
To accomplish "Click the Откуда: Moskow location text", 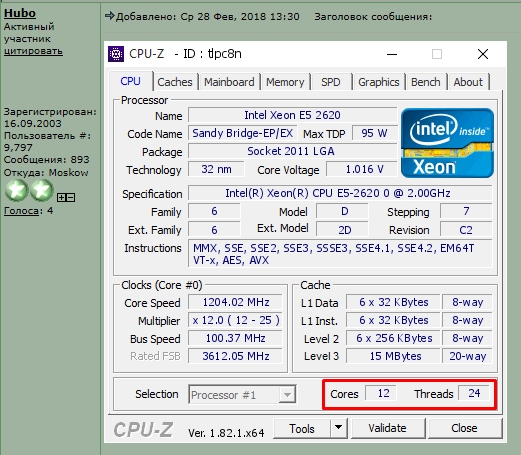I will pos(46,173).
